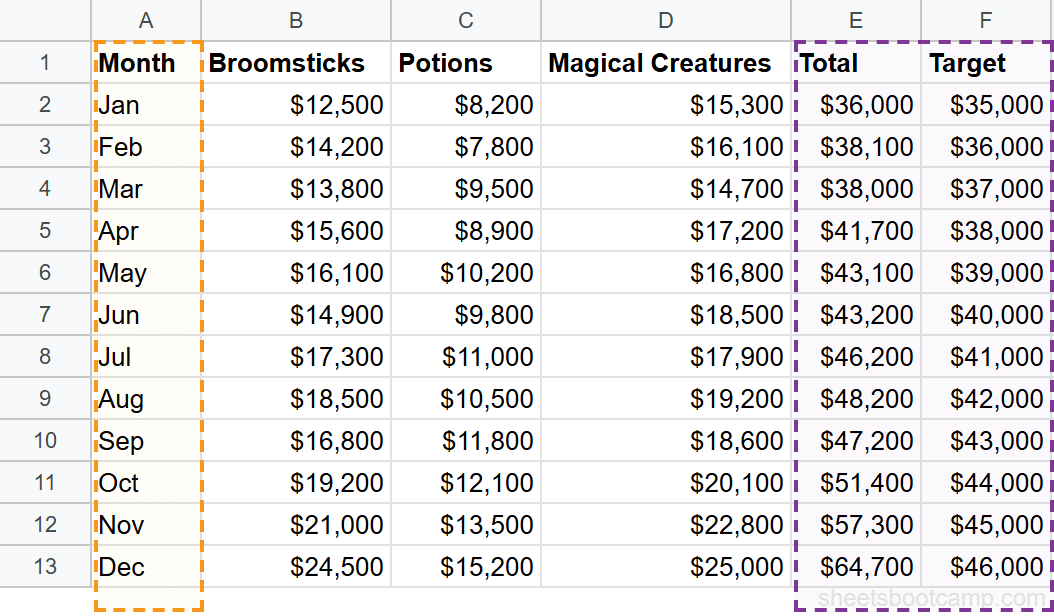
Task: Select row number 1
Action: [45, 62]
